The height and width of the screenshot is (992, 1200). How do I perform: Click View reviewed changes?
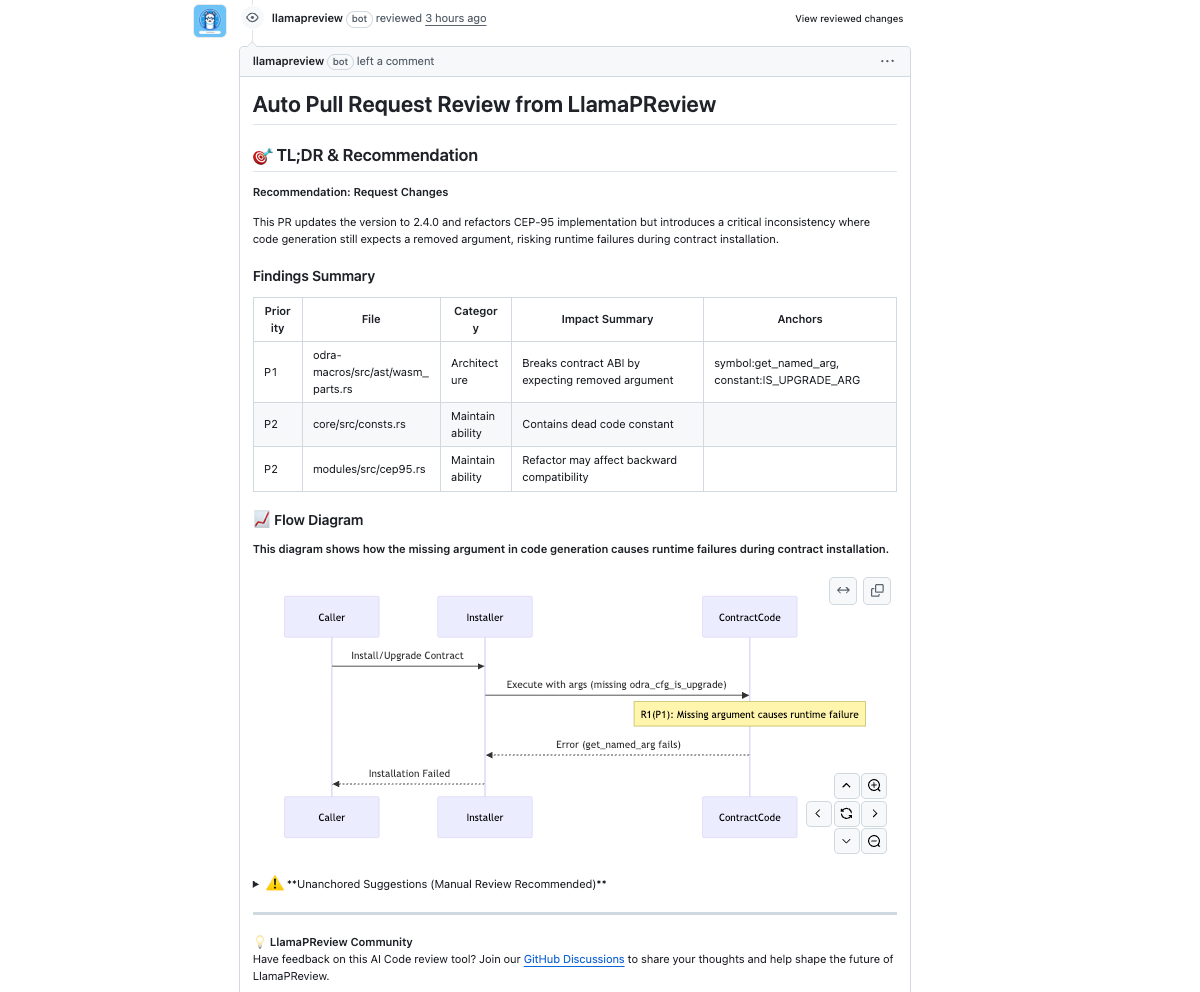[849, 19]
